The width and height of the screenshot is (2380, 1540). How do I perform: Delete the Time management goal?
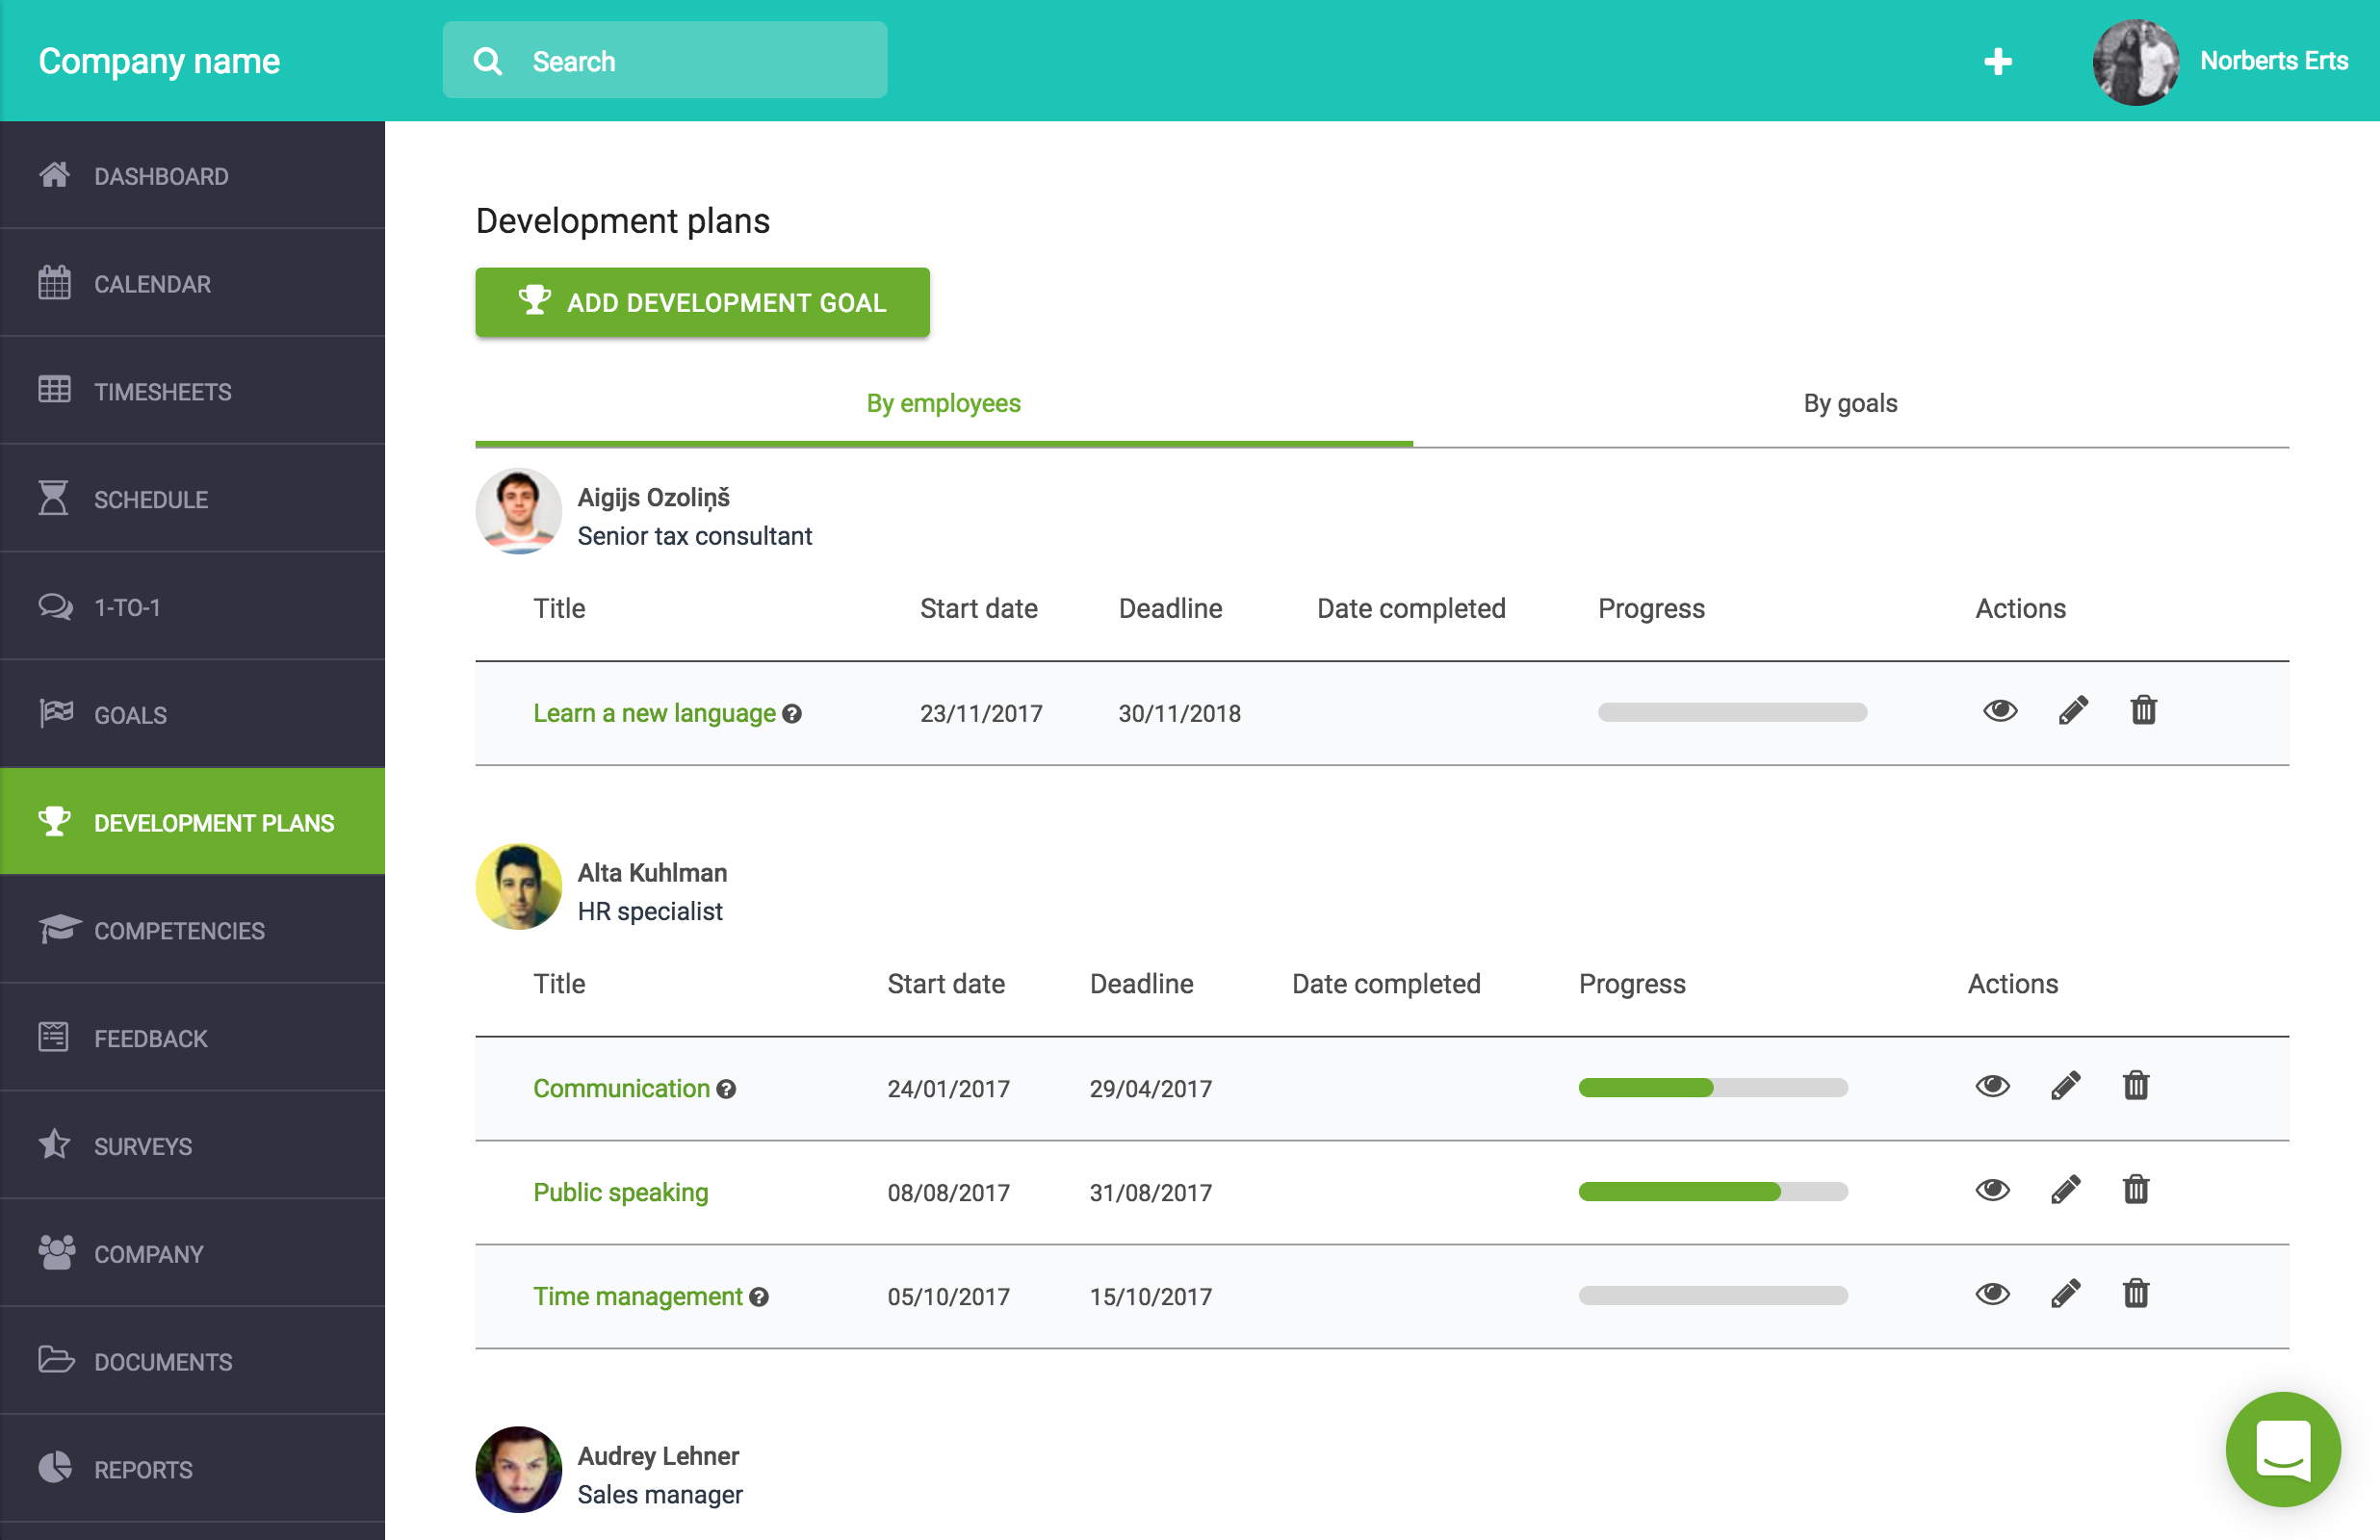(x=2135, y=1294)
